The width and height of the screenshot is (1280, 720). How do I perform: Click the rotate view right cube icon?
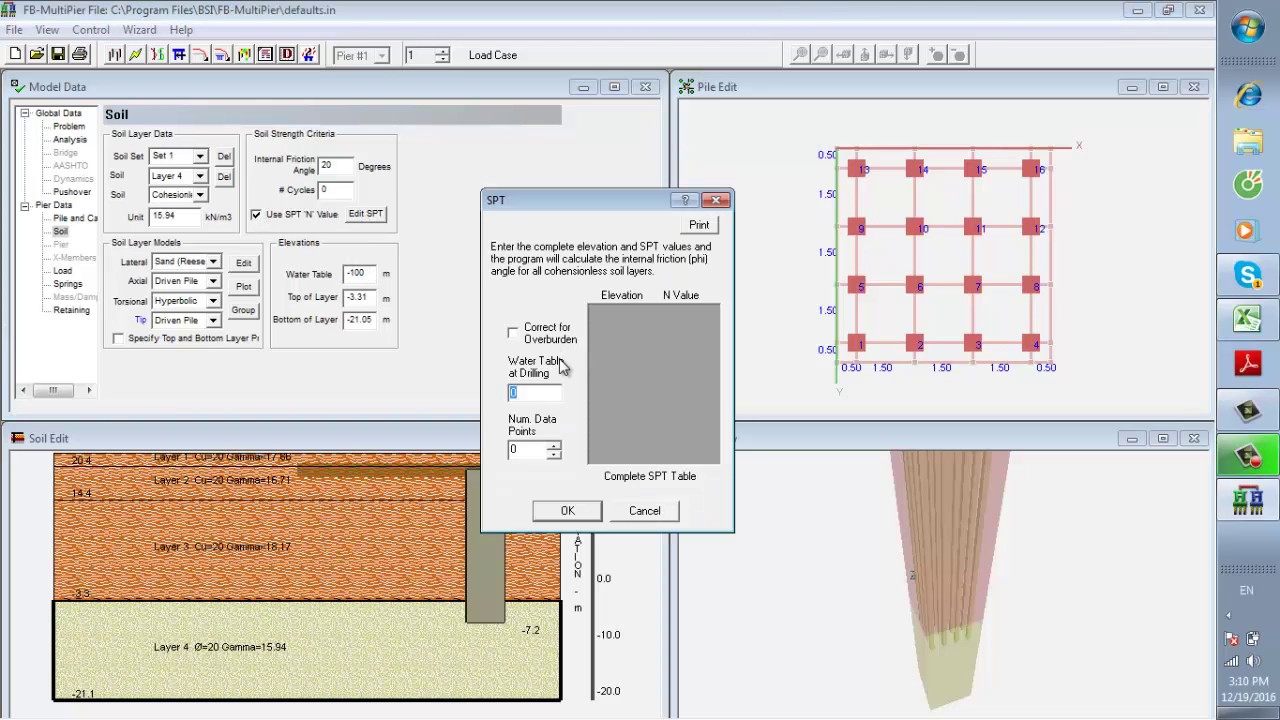tap(888, 55)
